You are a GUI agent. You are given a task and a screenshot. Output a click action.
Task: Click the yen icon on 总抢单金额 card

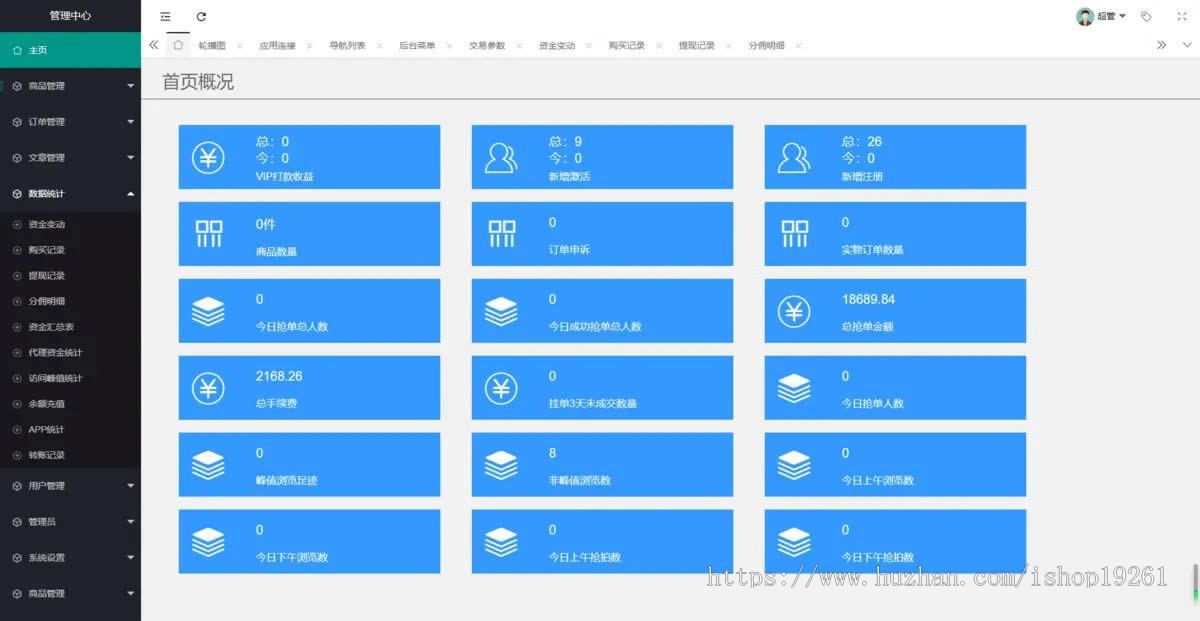click(x=794, y=311)
